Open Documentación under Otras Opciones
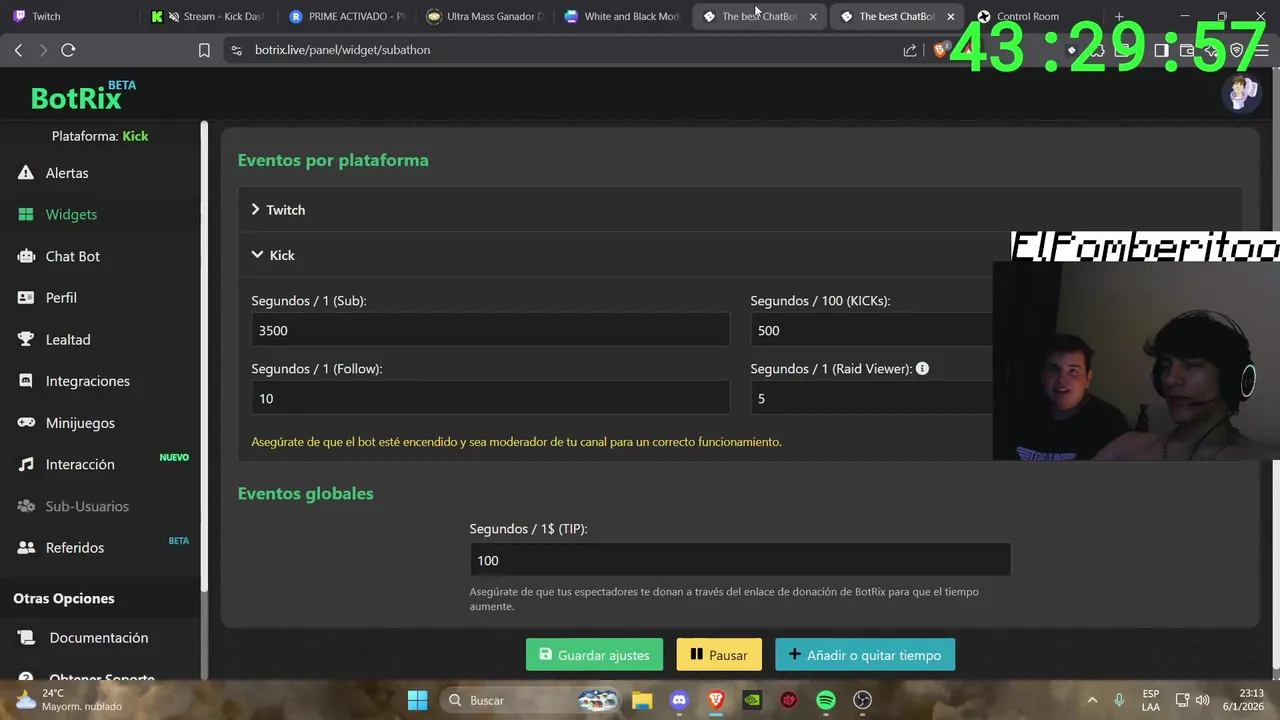 click(x=100, y=637)
